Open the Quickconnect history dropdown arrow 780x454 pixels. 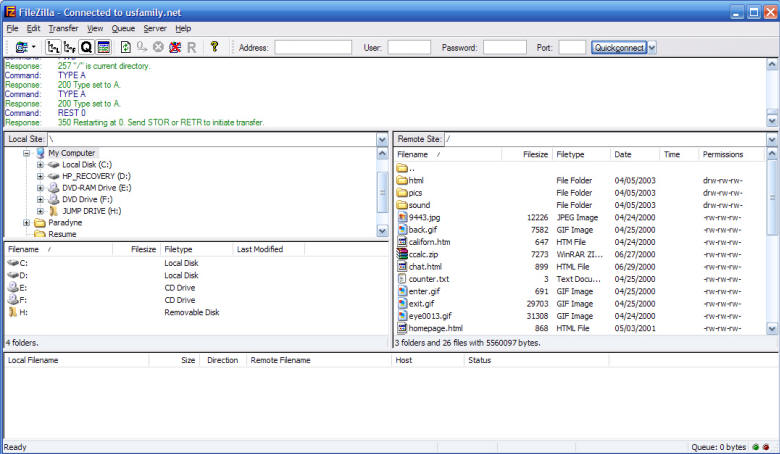(x=652, y=48)
